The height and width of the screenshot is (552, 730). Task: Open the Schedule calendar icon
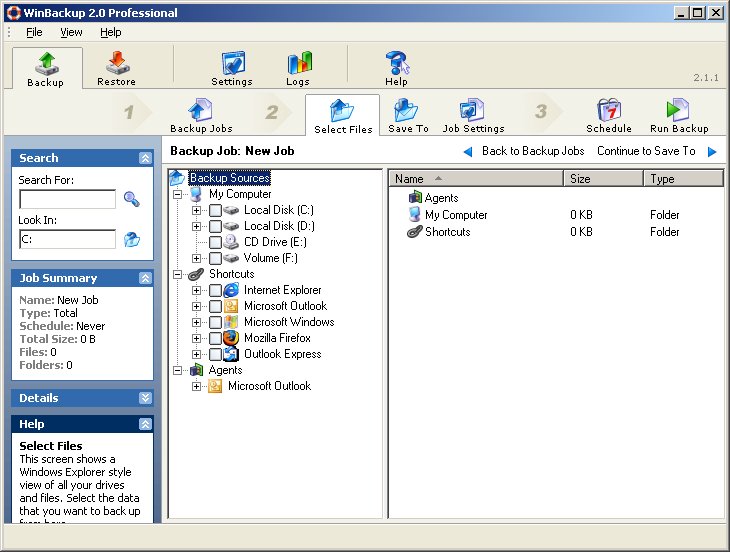point(608,110)
